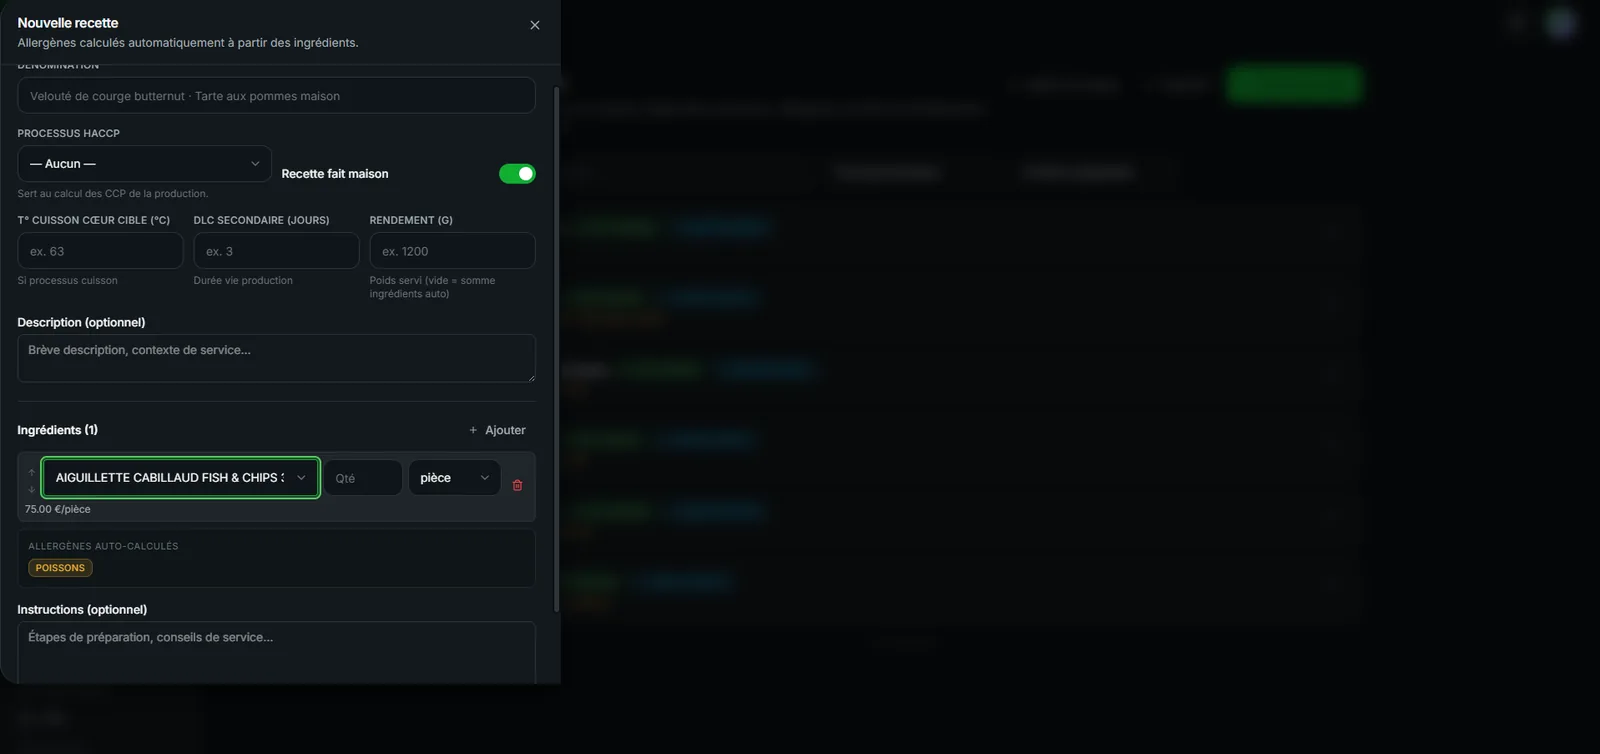The image size is (1600, 754).
Task: Click into the Instructions text area
Action: pyautogui.click(x=276, y=652)
